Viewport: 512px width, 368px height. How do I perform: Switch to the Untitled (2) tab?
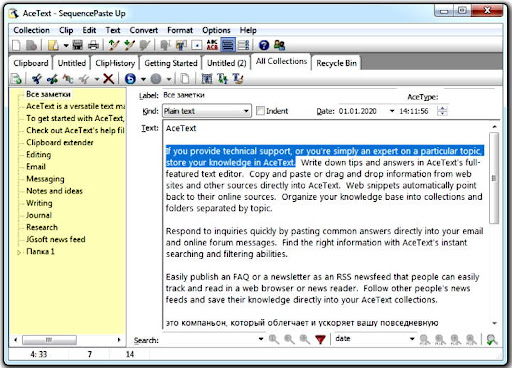[227, 63]
